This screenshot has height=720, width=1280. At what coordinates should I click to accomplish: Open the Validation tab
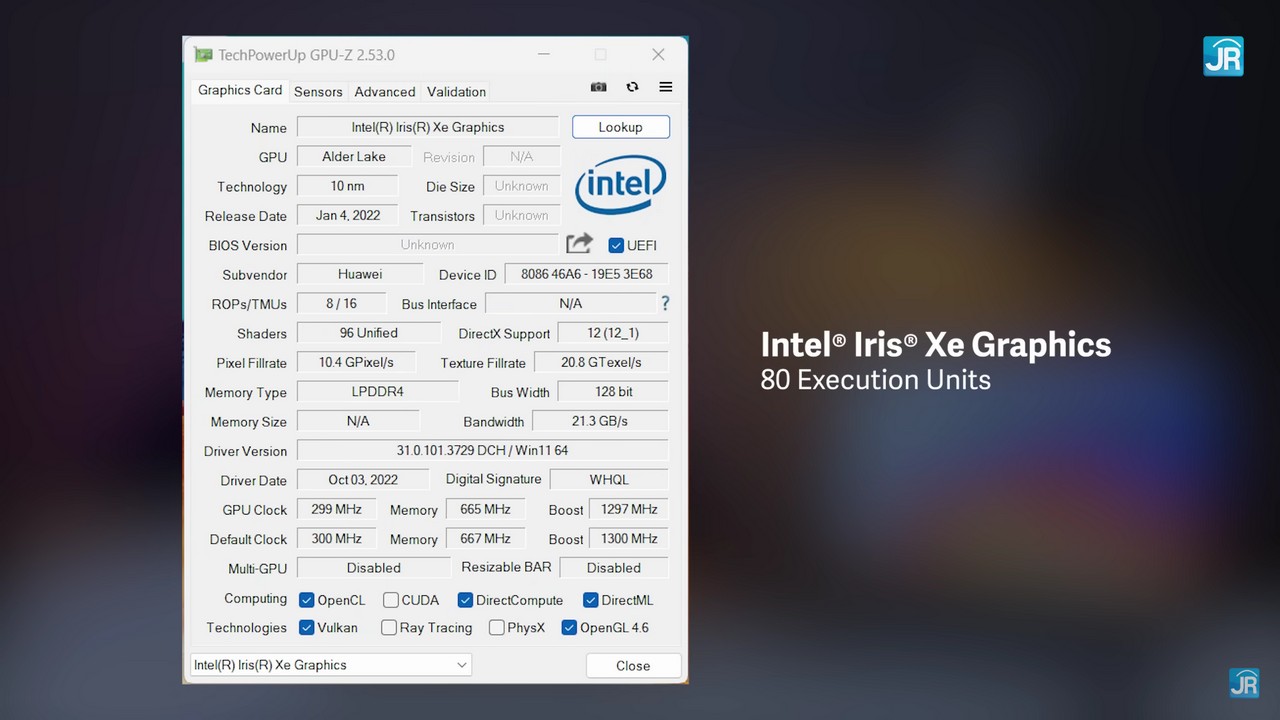point(456,91)
